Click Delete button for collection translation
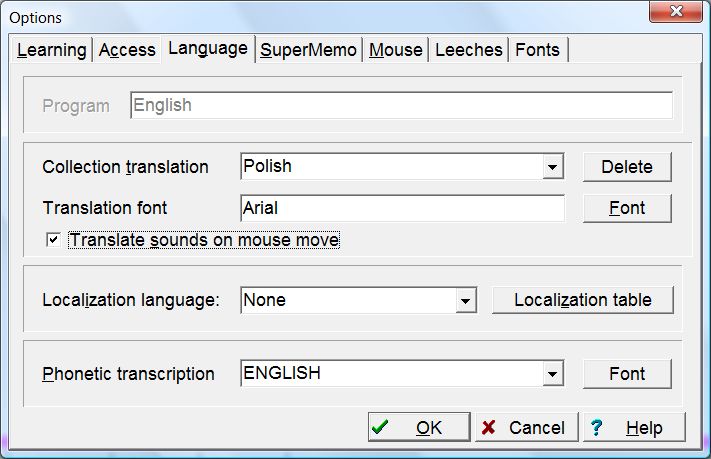Screen dimensions: 711x459 pyautogui.click(x=627, y=167)
